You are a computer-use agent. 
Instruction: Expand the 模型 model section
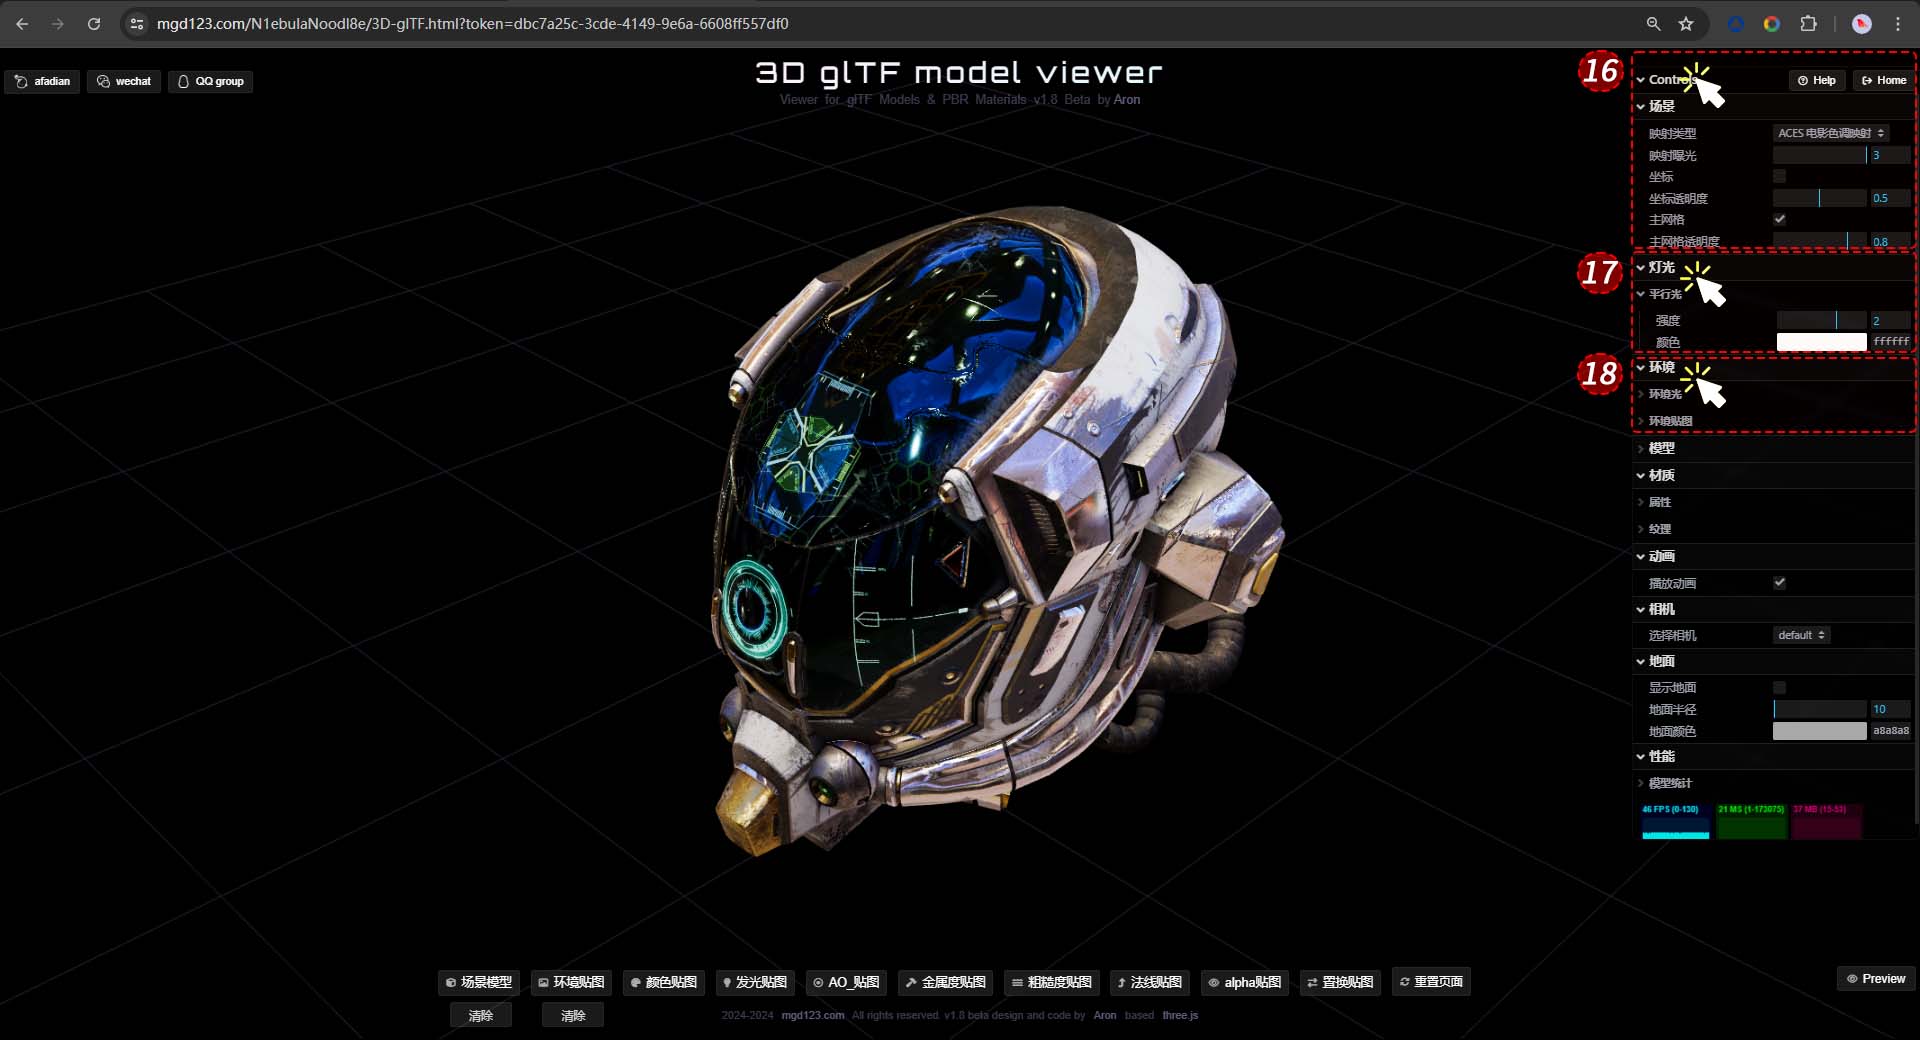coord(1661,448)
